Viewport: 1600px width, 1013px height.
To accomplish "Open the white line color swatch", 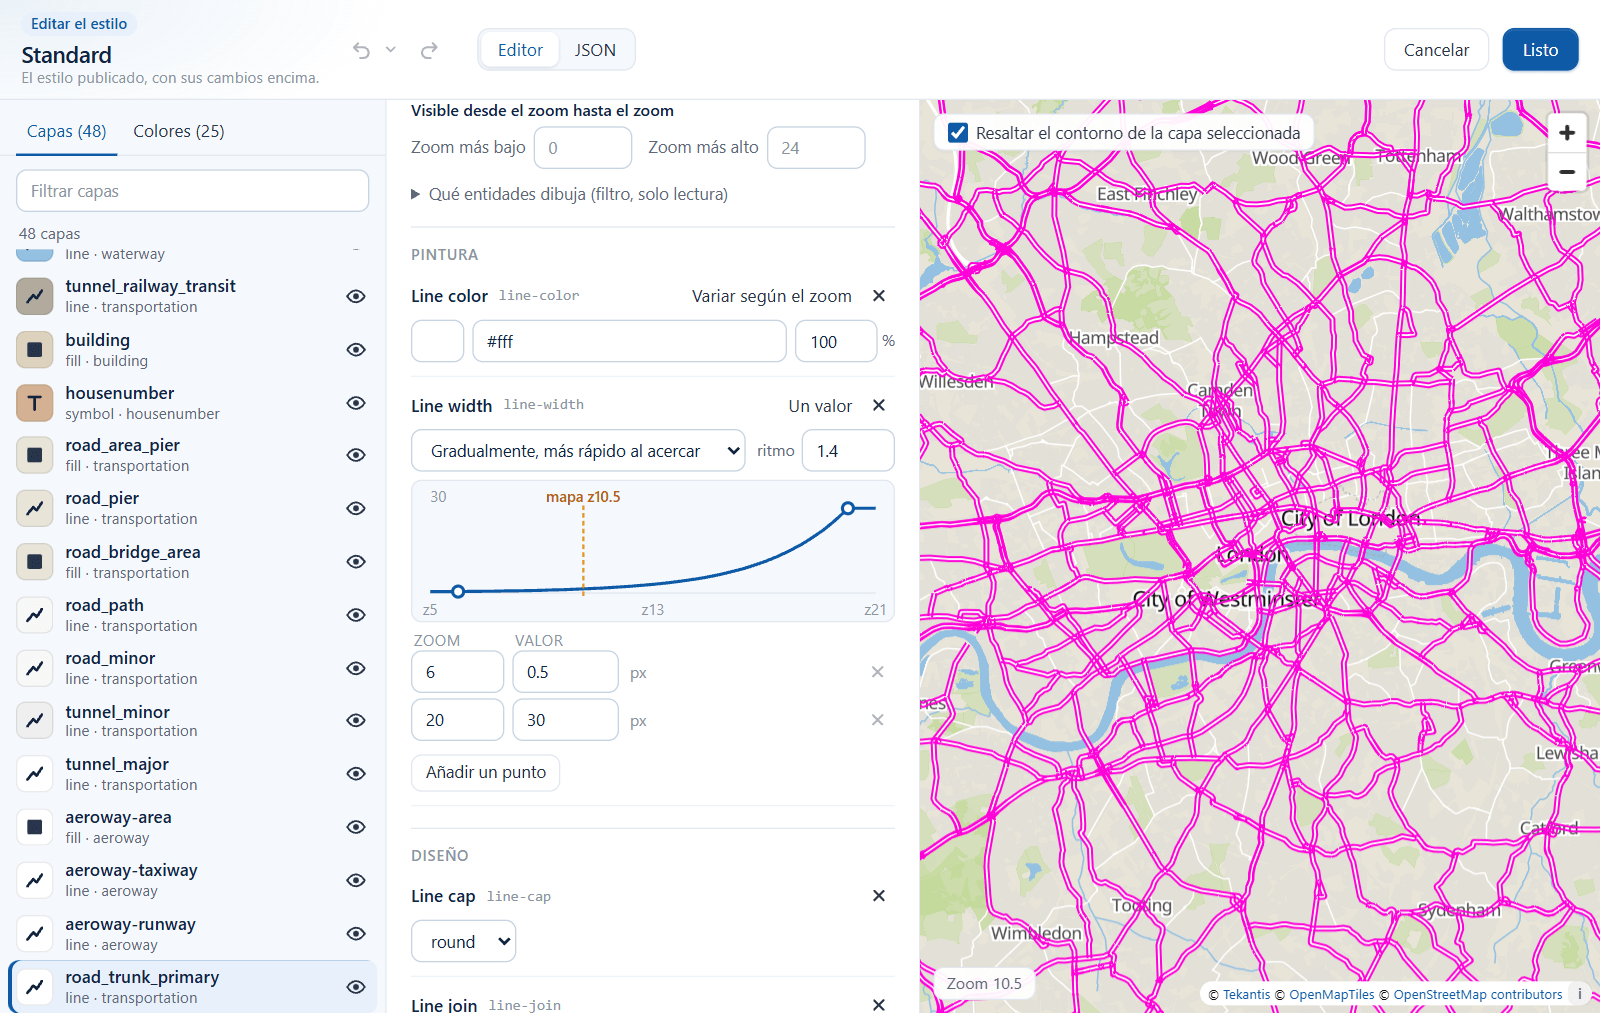I will point(437,341).
